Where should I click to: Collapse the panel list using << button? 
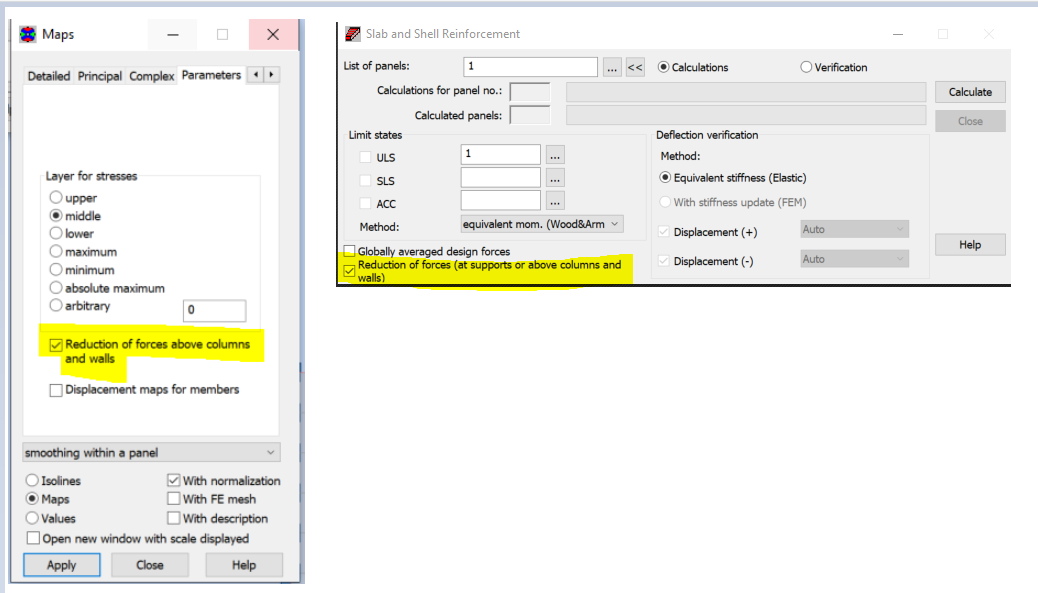(634, 66)
